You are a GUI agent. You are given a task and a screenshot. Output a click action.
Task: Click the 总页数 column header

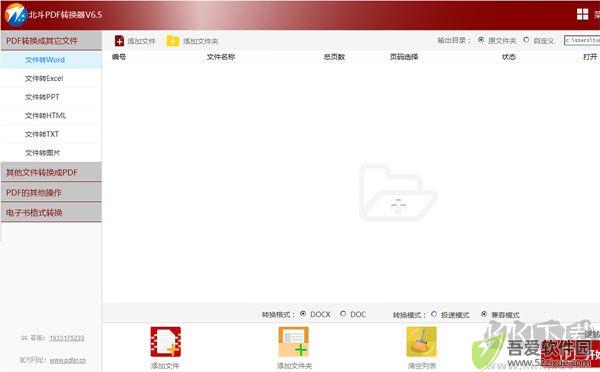click(x=334, y=57)
